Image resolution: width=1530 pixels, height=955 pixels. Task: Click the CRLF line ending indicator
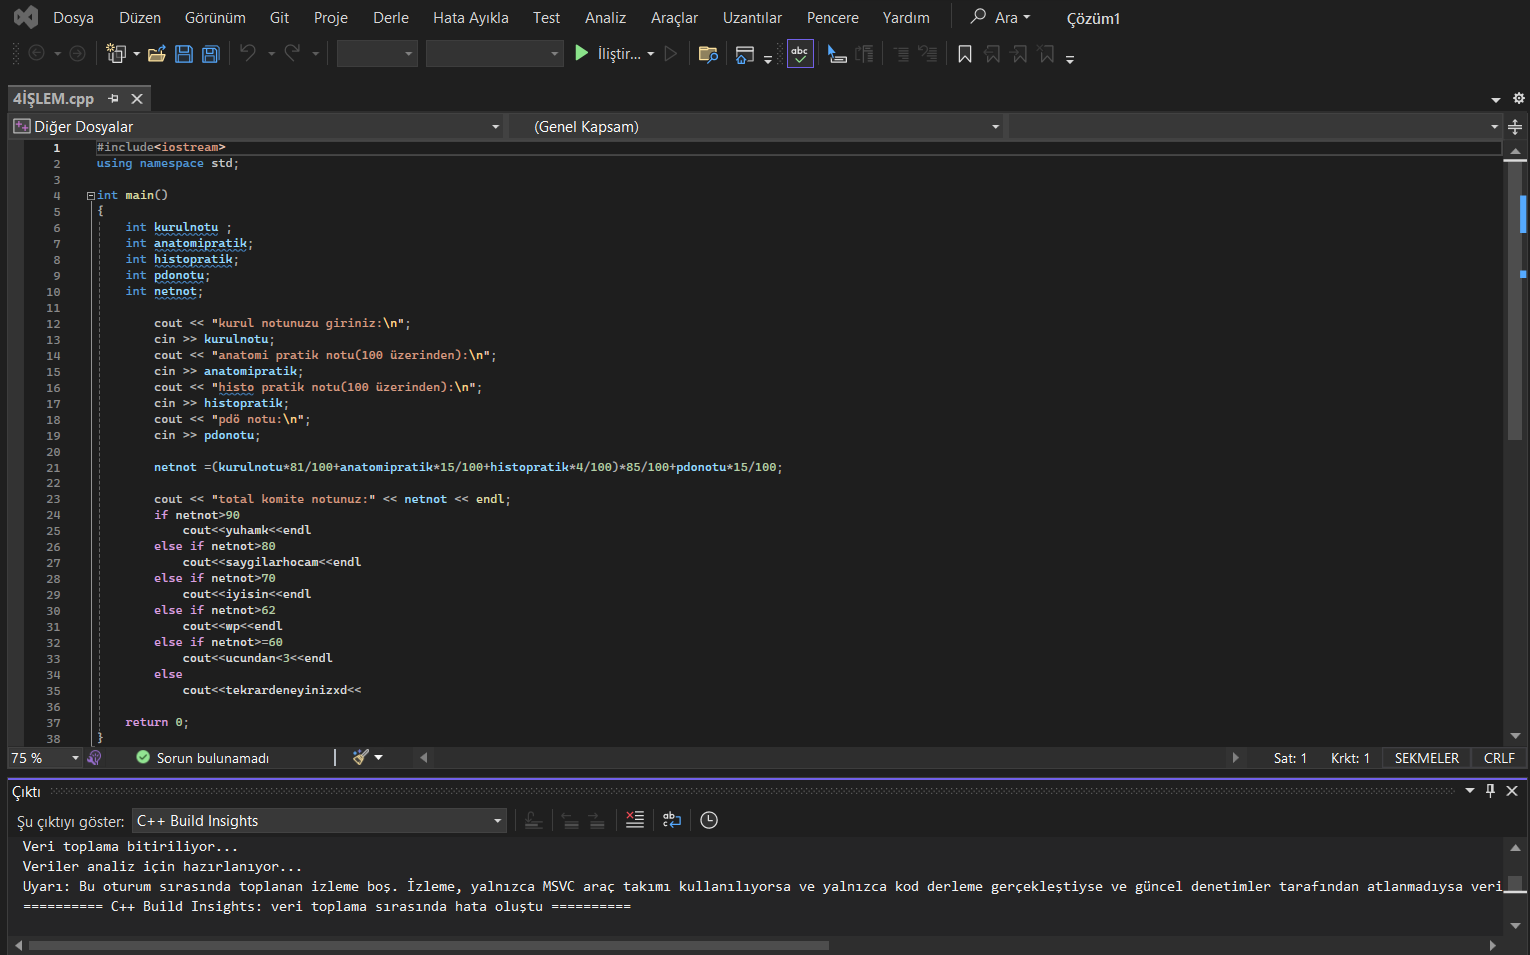tap(1498, 758)
